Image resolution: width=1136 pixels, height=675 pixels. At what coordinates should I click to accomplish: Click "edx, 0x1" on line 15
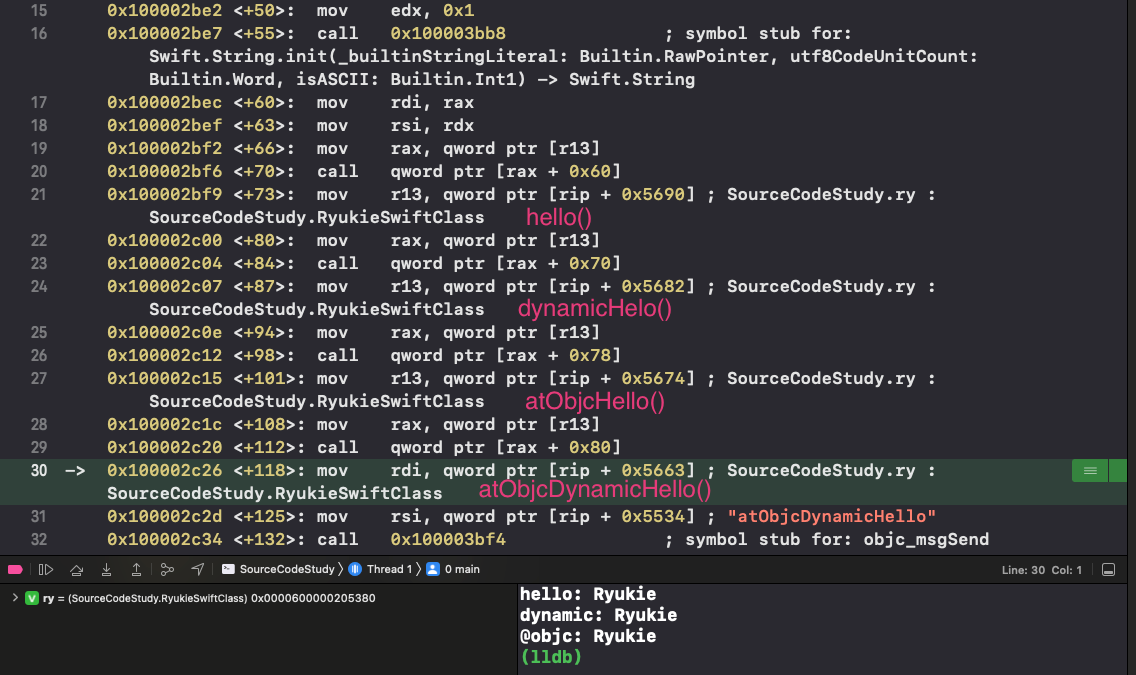pos(432,11)
